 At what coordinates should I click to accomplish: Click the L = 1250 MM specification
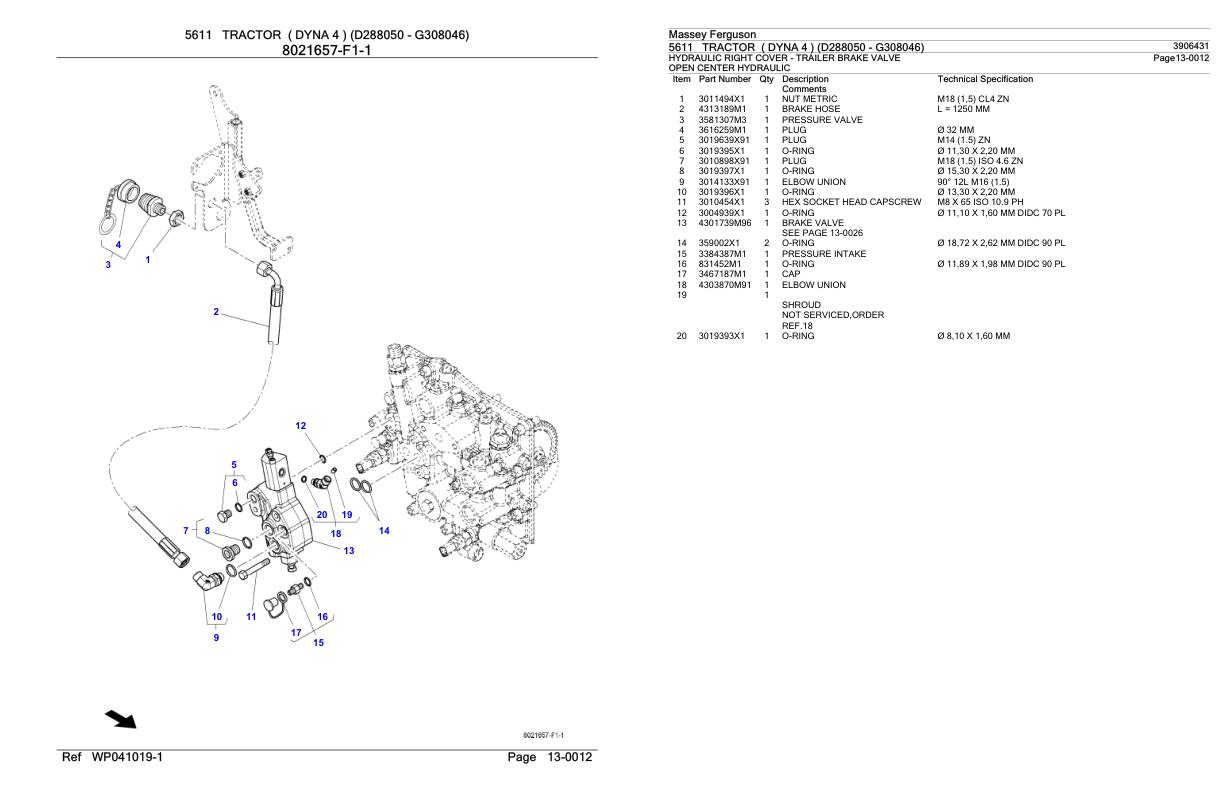966,108
